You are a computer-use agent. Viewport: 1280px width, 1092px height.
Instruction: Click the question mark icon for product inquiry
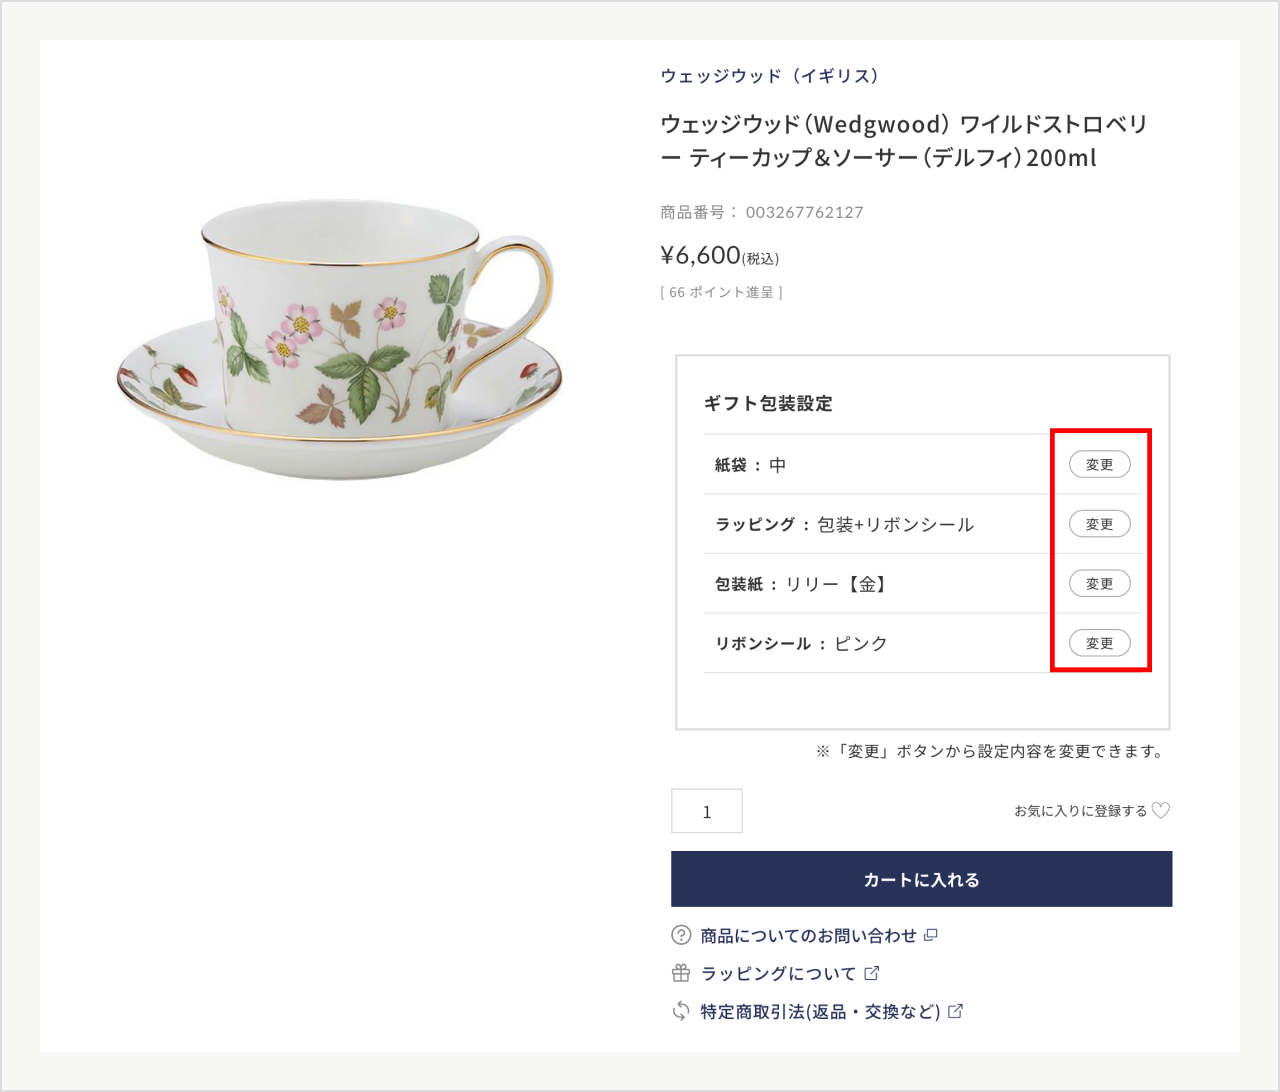click(x=681, y=935)
